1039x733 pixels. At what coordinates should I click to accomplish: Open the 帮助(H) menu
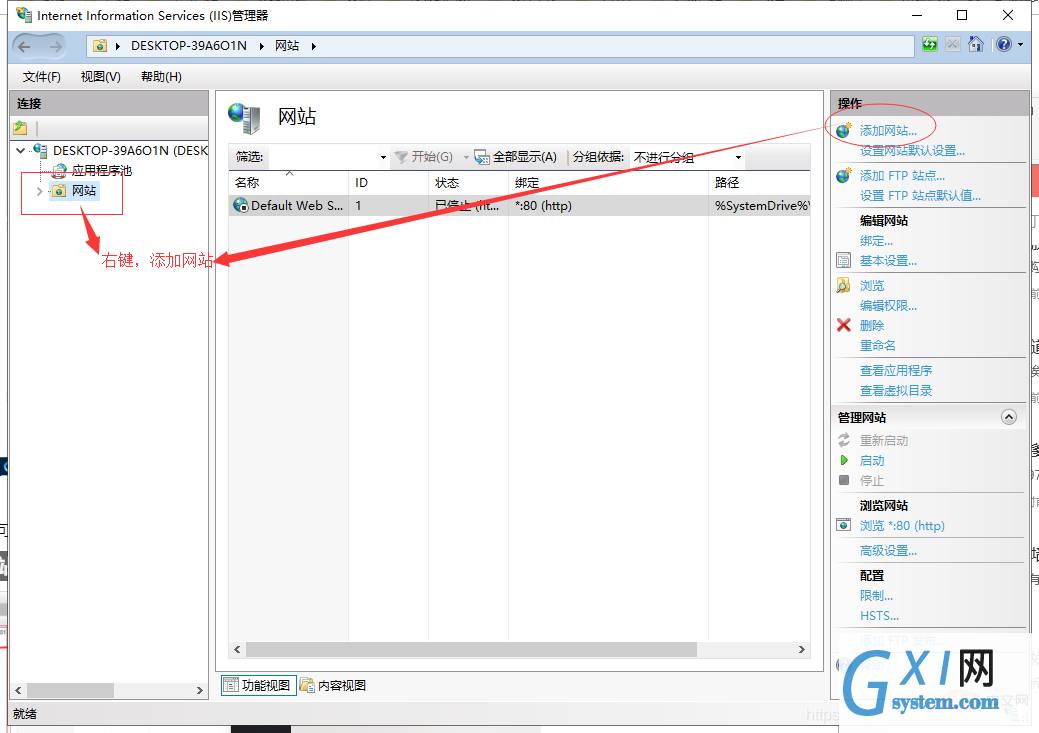coord(161,77)
